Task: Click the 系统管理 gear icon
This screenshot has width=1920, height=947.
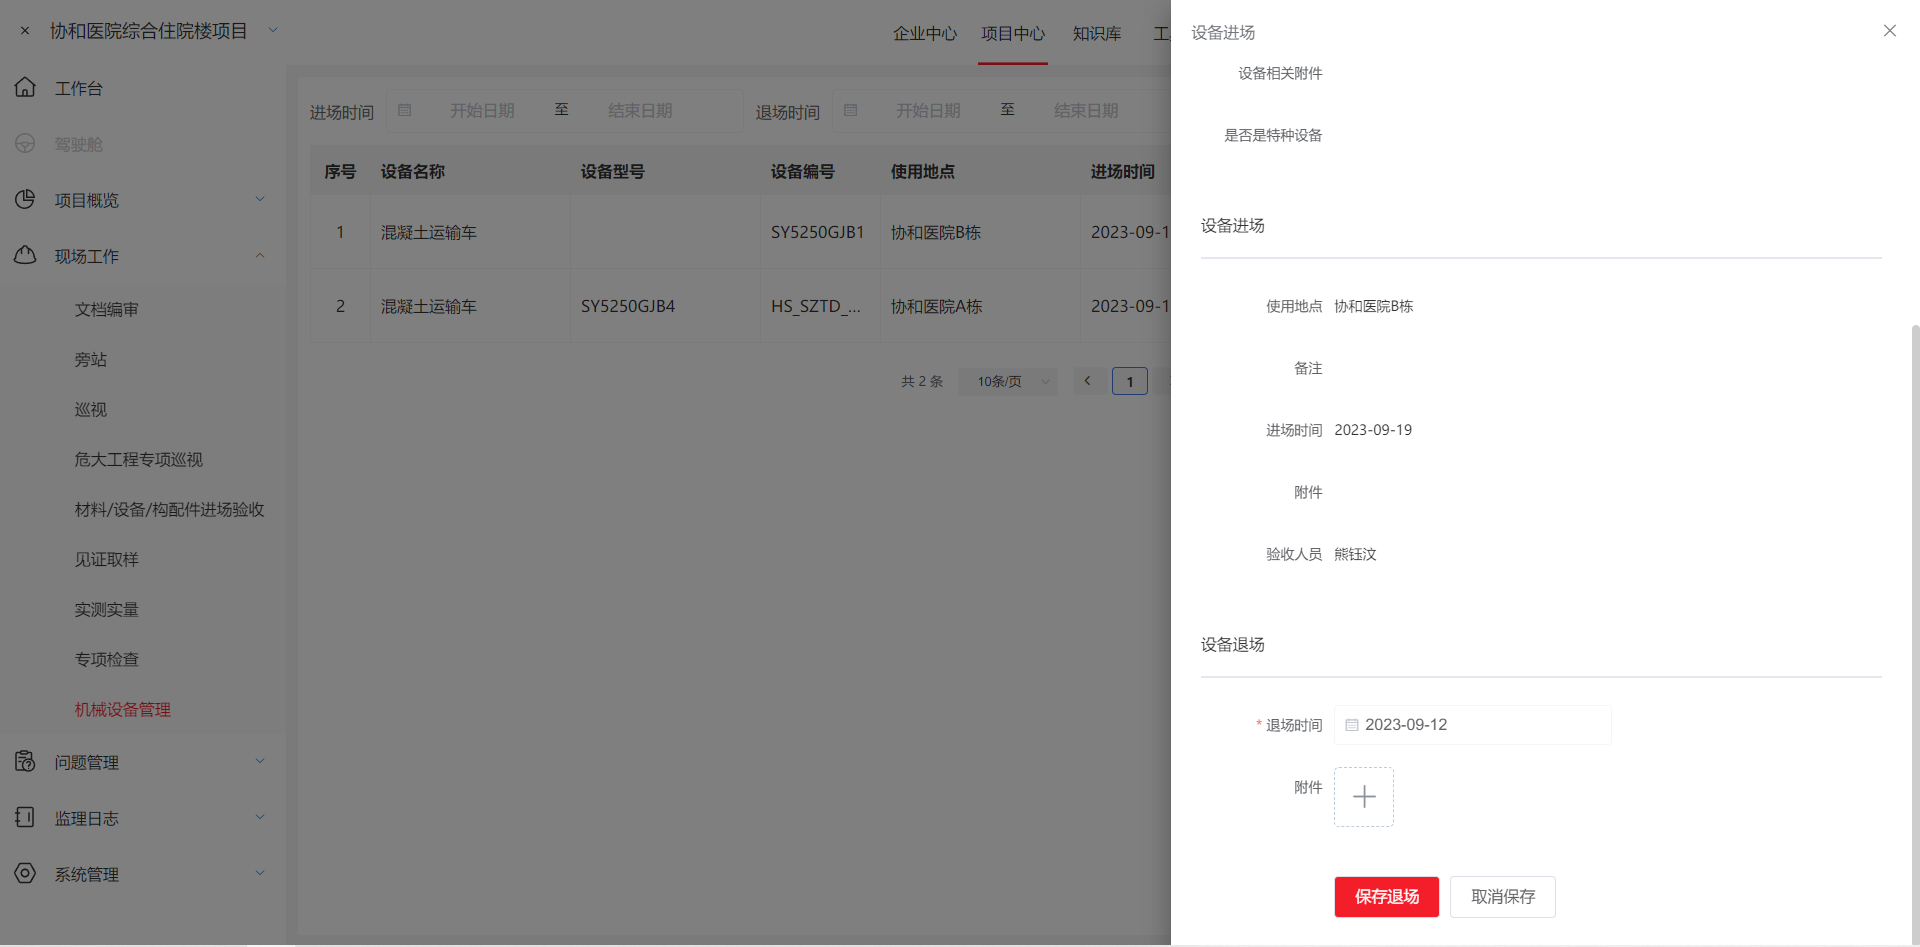Action: click(x=25, y=874)
